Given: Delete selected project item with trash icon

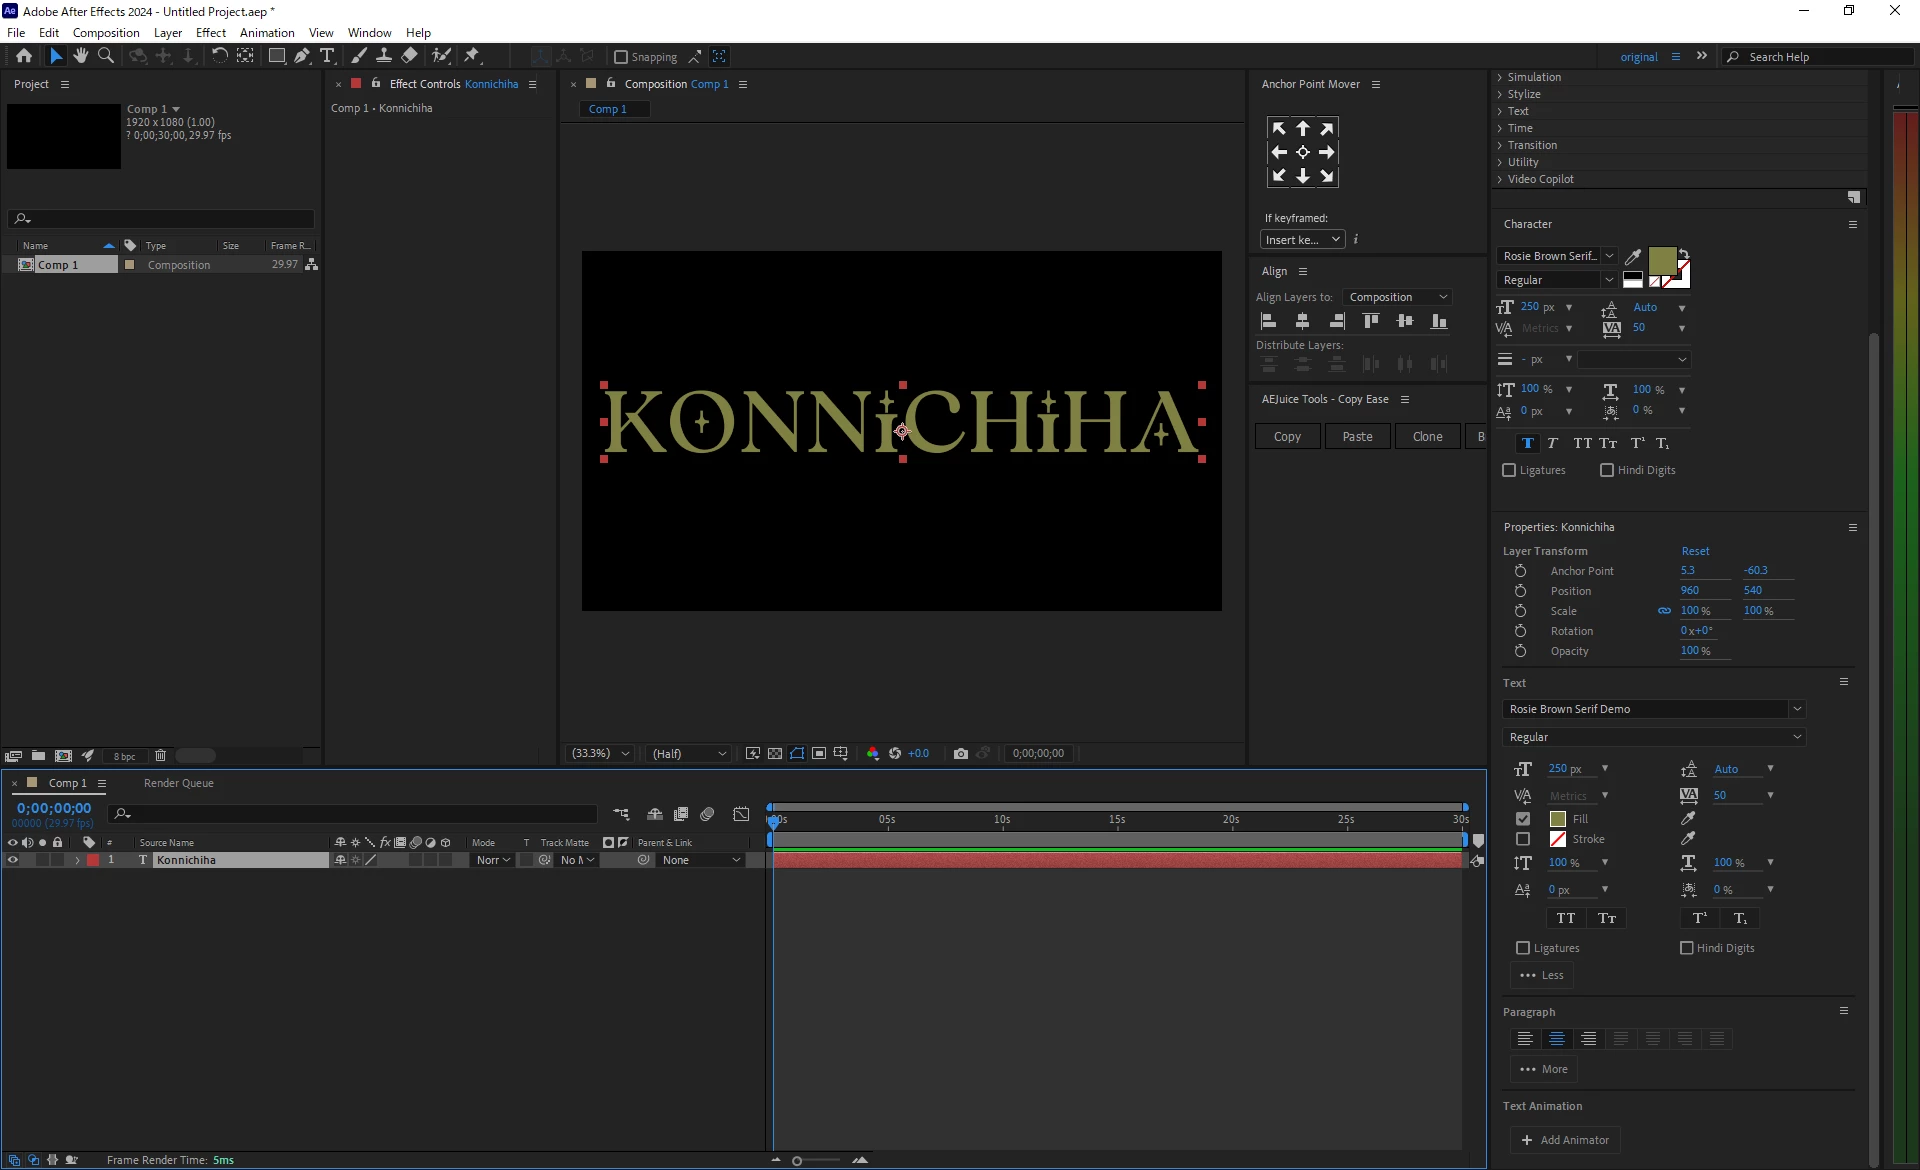Looking at the screenshot, I should click(x=160, y=756).
